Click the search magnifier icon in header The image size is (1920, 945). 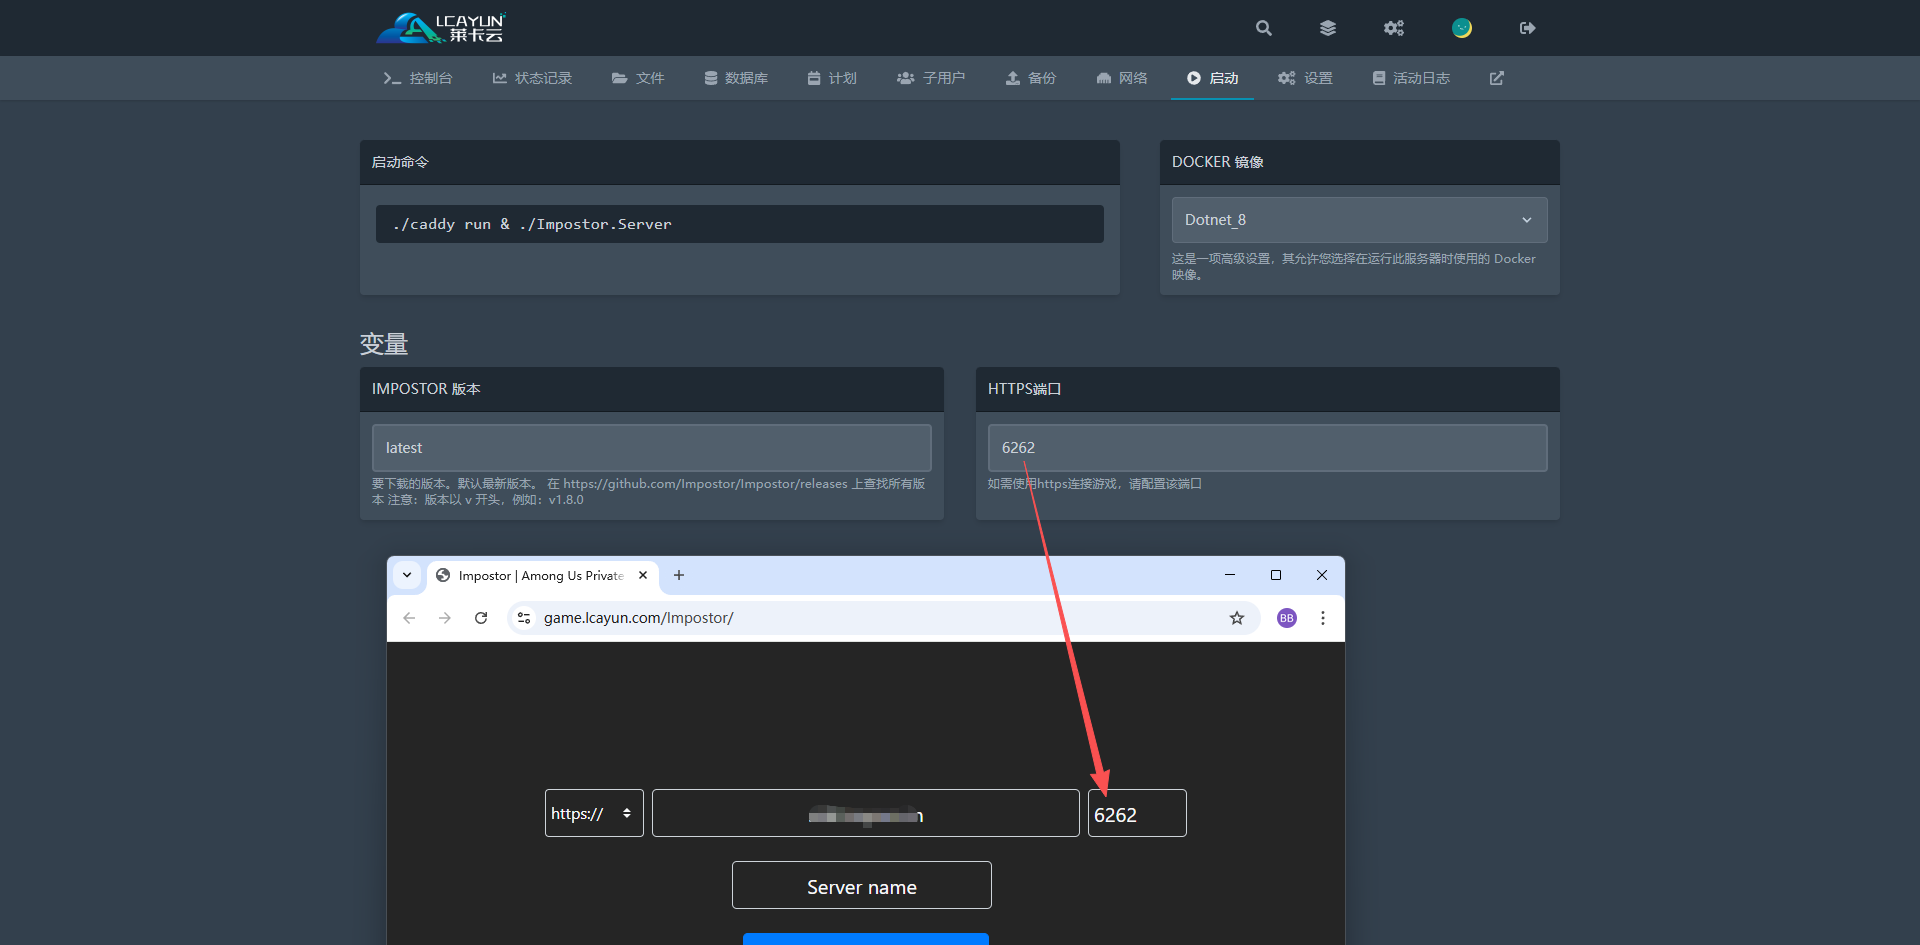tap(1264, 28)
